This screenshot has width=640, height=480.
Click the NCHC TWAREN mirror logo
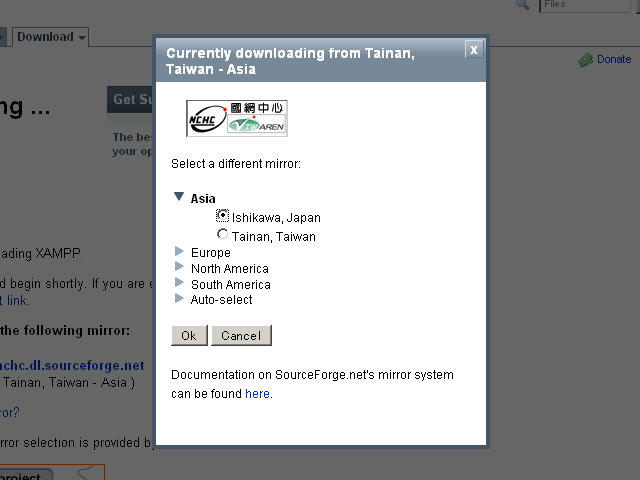point(237,118)
